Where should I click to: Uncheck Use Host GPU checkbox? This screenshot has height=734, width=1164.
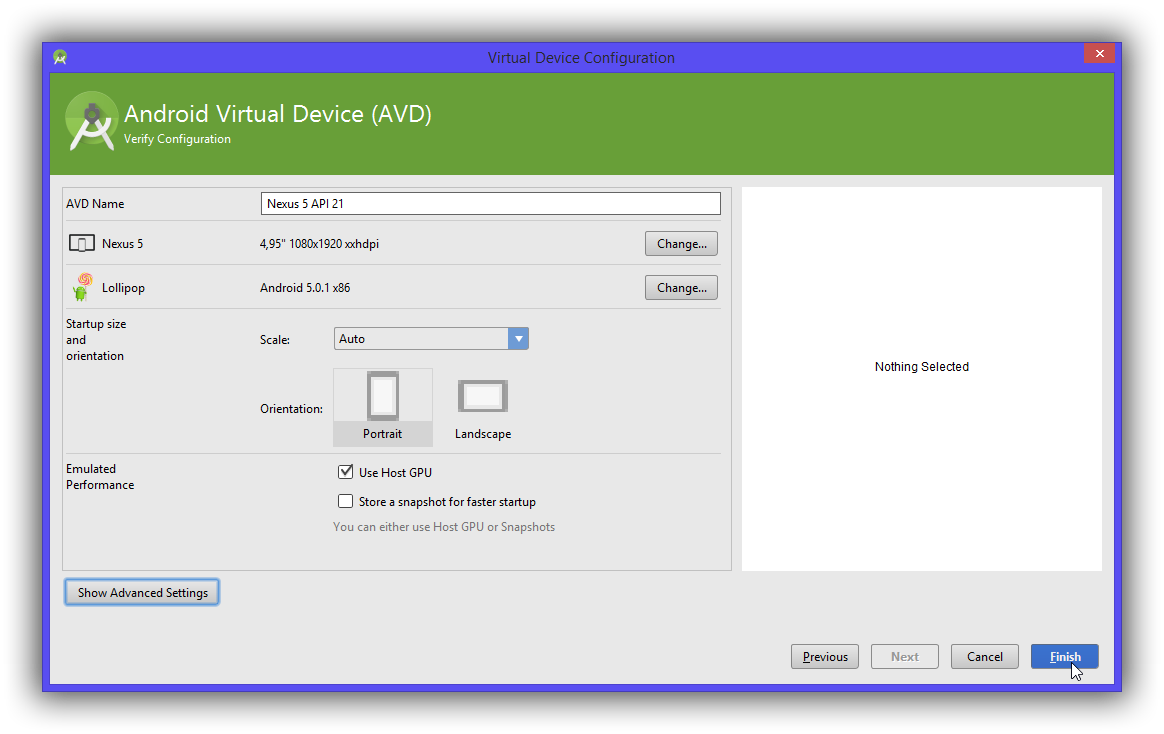click(x=345, y=472)
